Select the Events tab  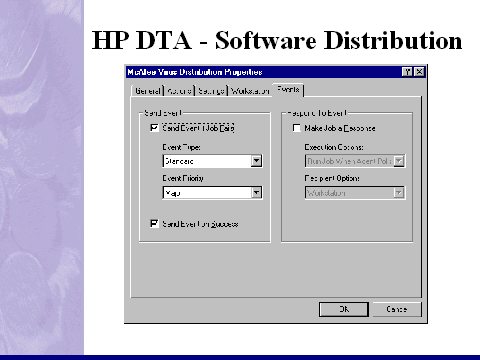pos(288,90)
